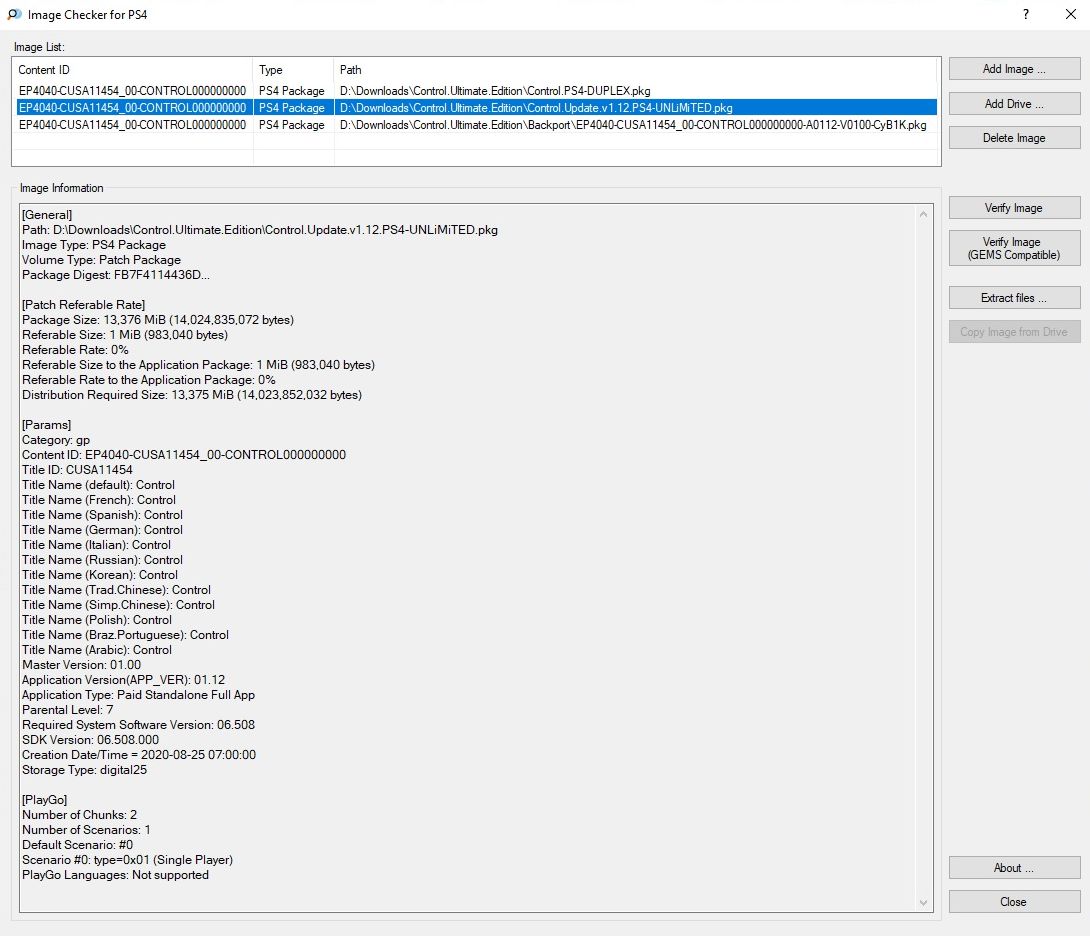Click Verify Image button
Image resolution: width=1090 pixels, height=936 pixels.
tap(1014, 208)
